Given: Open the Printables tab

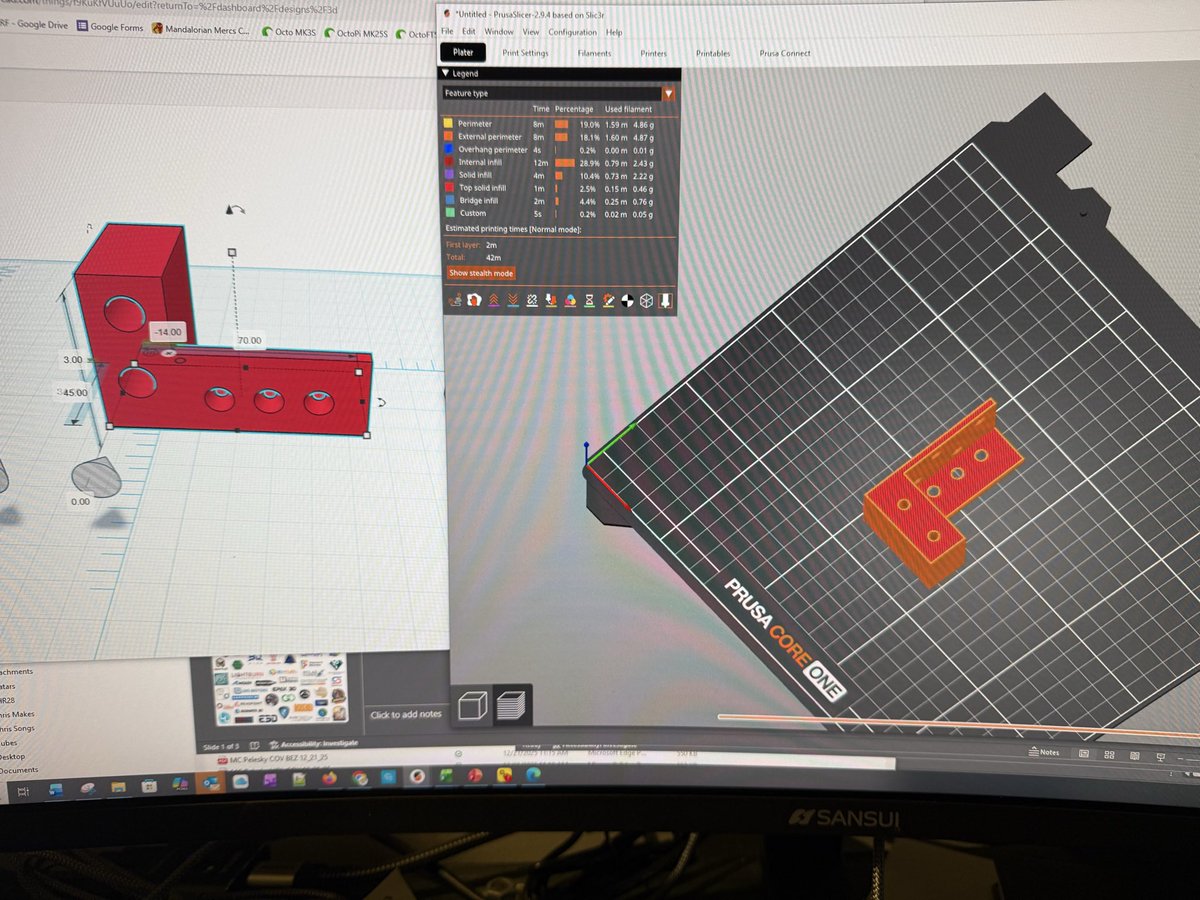Looking at the screenshot, I should (x=713, y=53).
